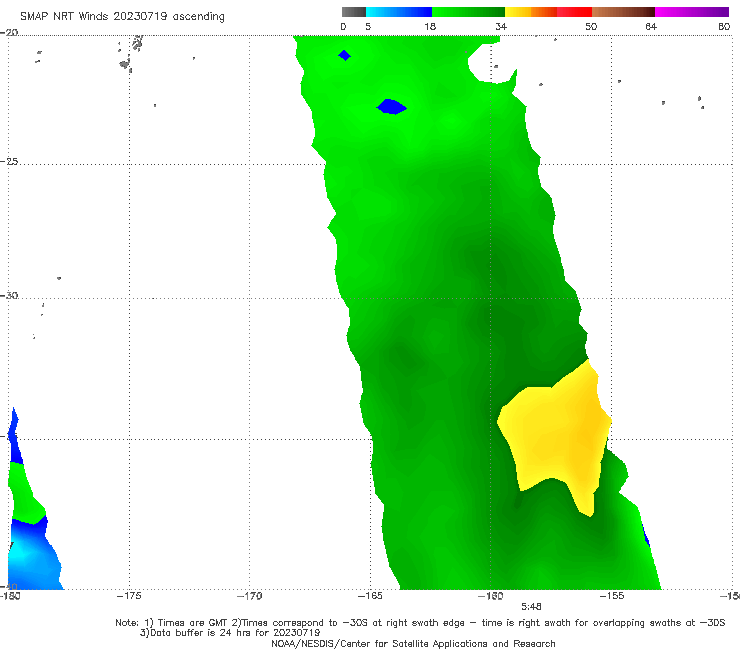Viewport: 740px width, 650px height.
Task: Click the colorbar label "34"
Action: tap(501, 27)
